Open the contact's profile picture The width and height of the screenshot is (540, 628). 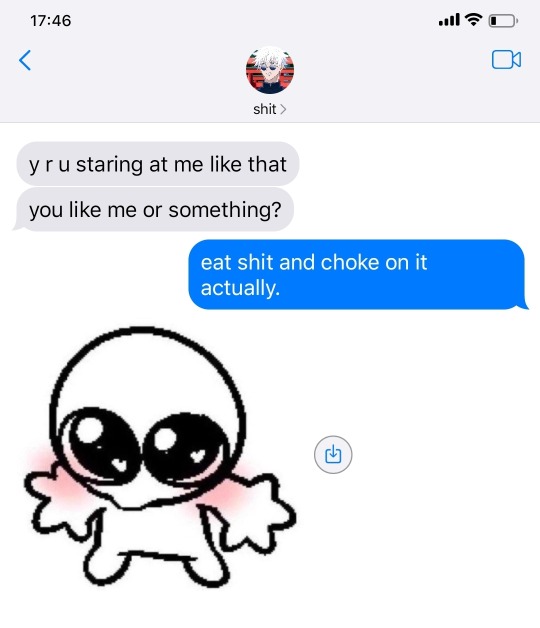coord(270,70)
